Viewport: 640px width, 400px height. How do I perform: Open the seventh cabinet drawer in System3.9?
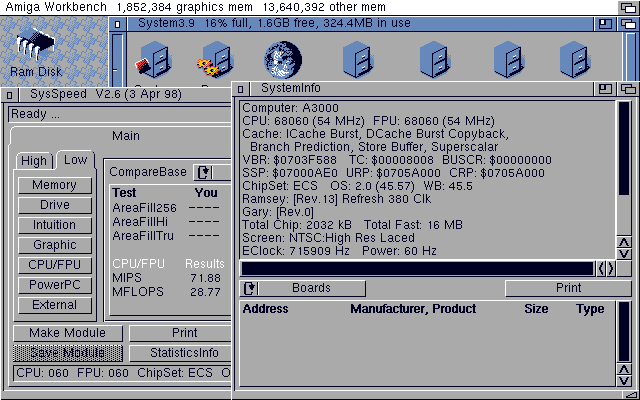(575, 60)
